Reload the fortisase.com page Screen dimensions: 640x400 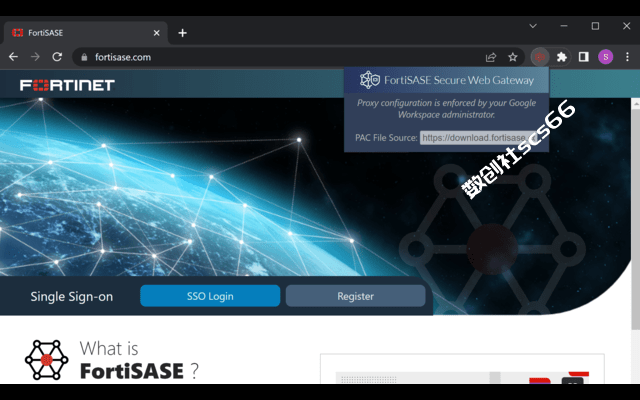pyautogui.click(x=57, y=57)
